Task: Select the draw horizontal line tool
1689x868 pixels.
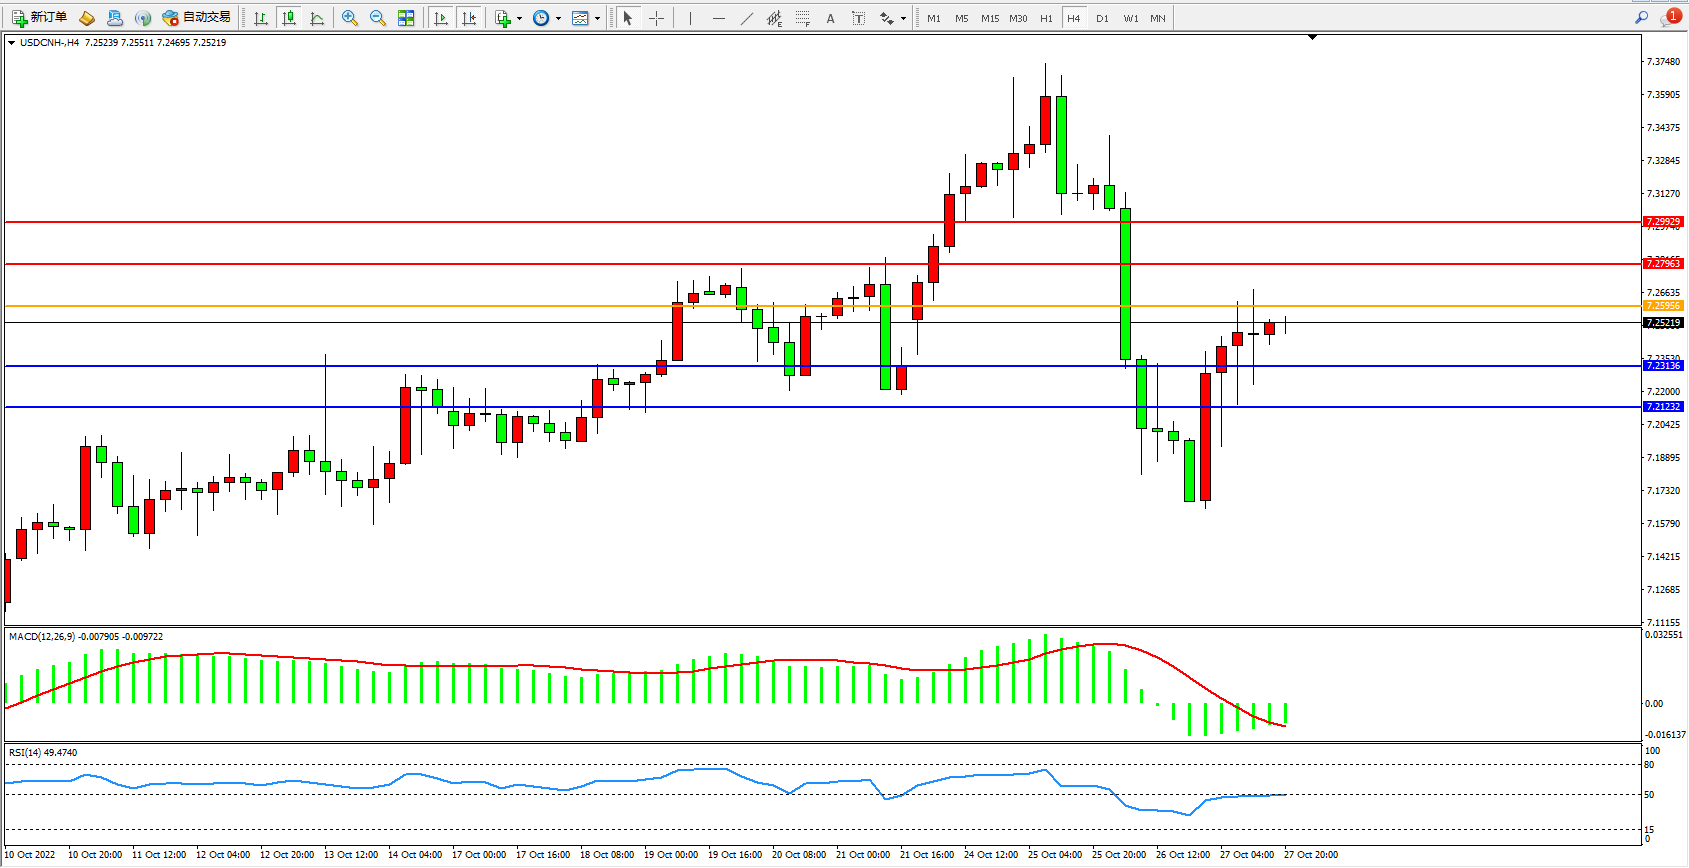Action: click(718, 18)
